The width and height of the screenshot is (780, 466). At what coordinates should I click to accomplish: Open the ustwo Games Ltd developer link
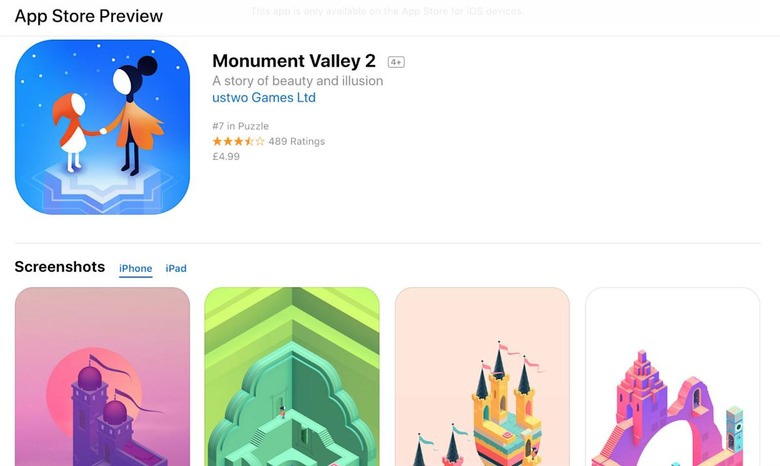264,97
